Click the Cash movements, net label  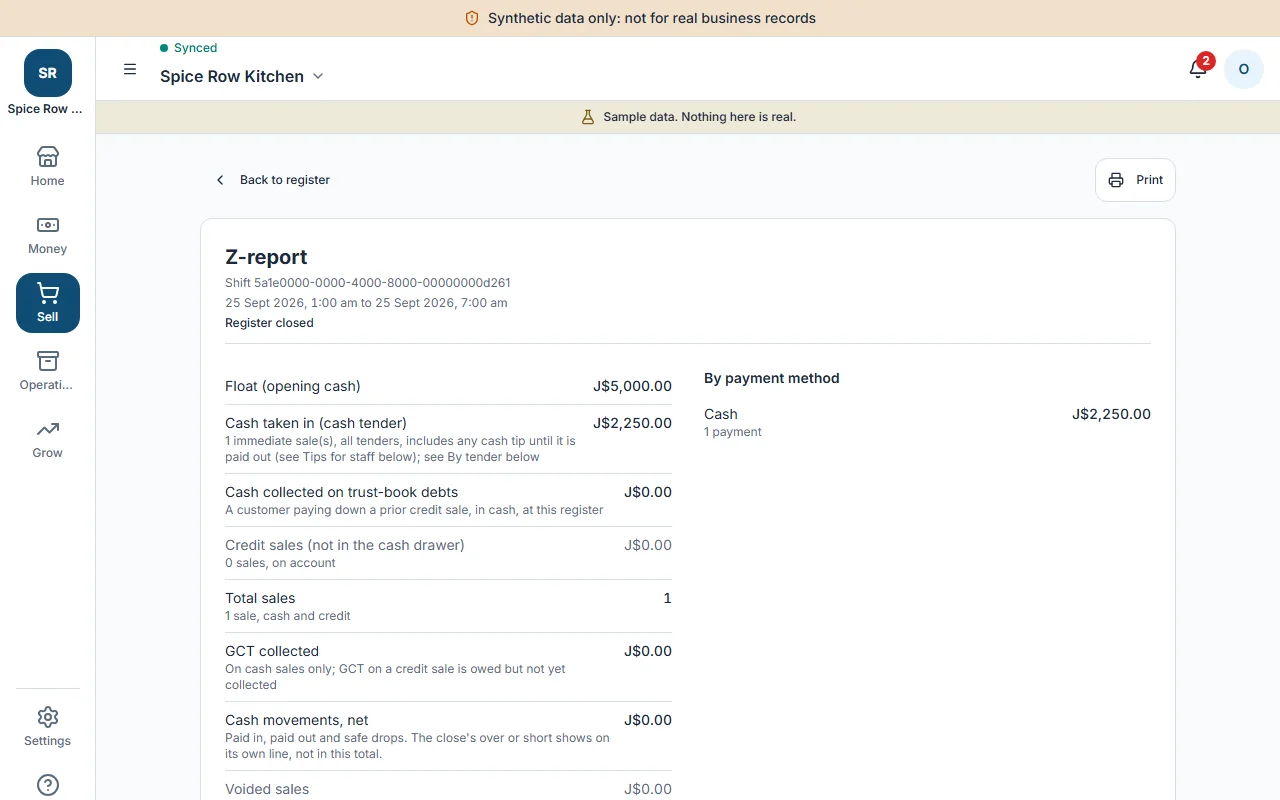[x=297, y=720]
